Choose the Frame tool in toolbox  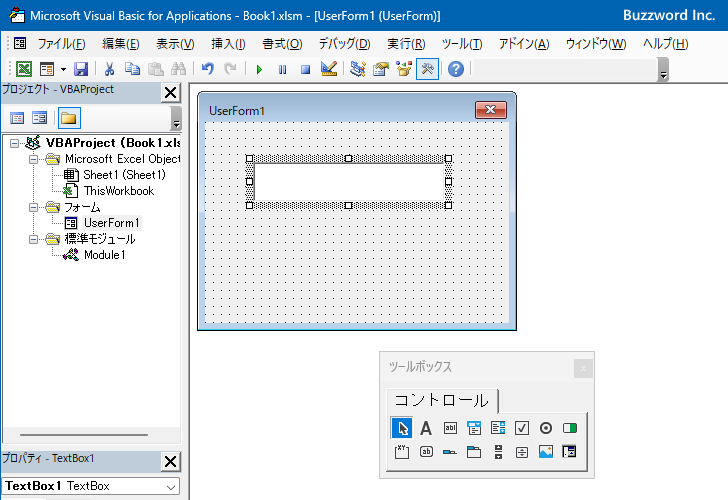click(x=402, y=452)
